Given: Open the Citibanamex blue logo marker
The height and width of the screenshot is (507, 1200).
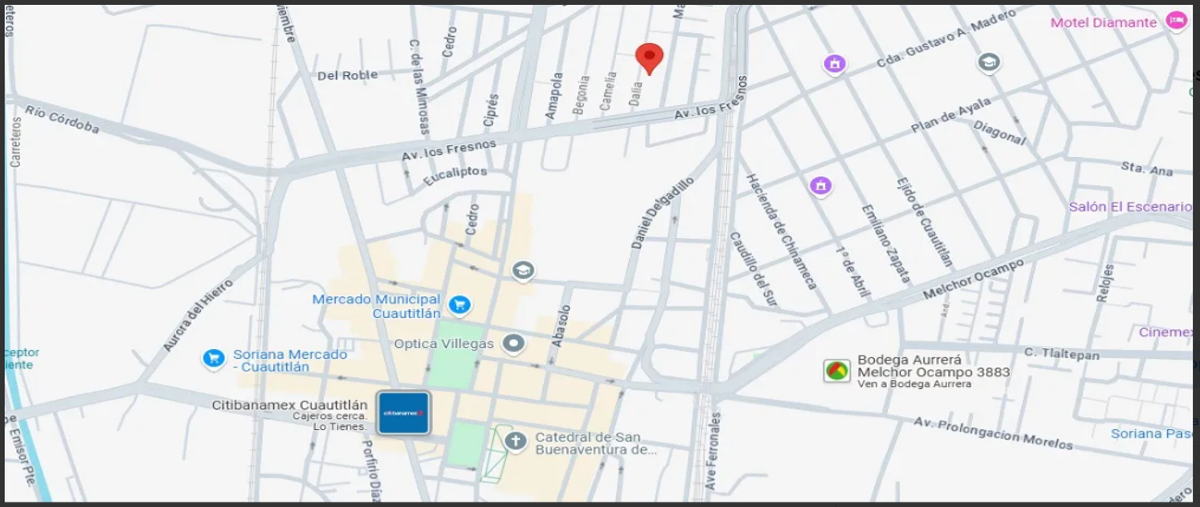Looking at the screenshot, I should click(x=403, y=412).
